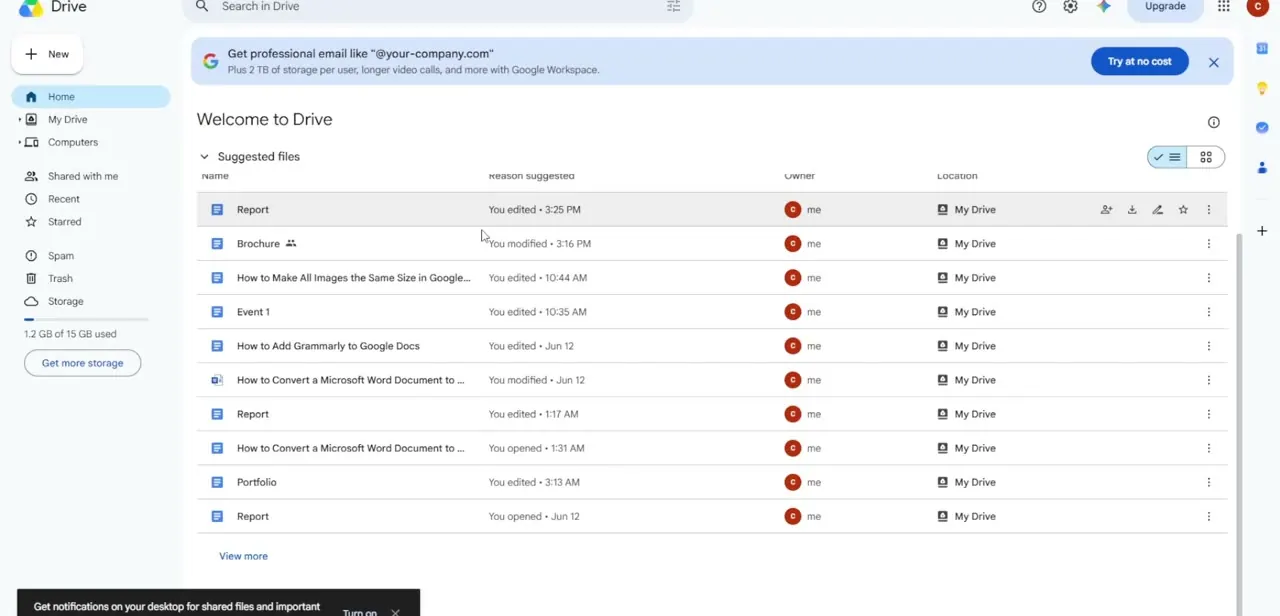Click Get more storage button
The height and width of the screenshot is (616, 1280).
[x=82, y=363]
